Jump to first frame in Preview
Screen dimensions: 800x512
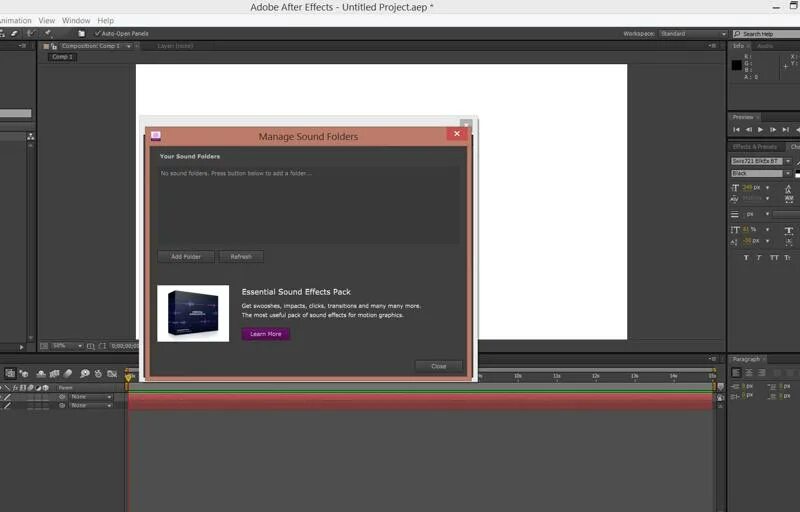tap(736, 130)
